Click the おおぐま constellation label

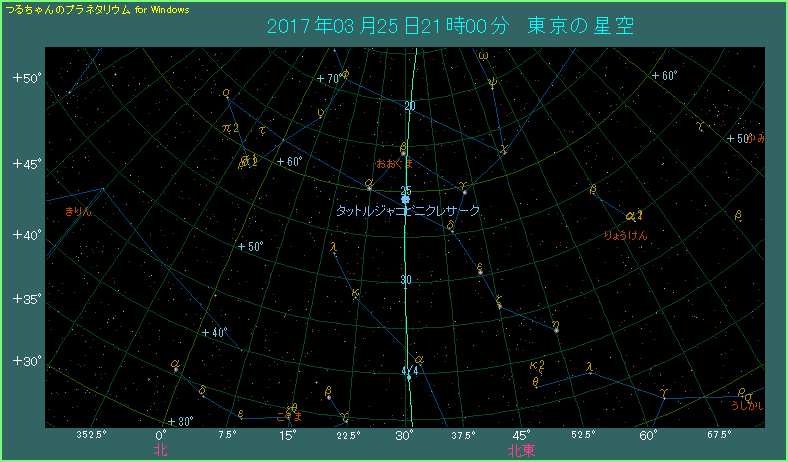click(394, 162)
